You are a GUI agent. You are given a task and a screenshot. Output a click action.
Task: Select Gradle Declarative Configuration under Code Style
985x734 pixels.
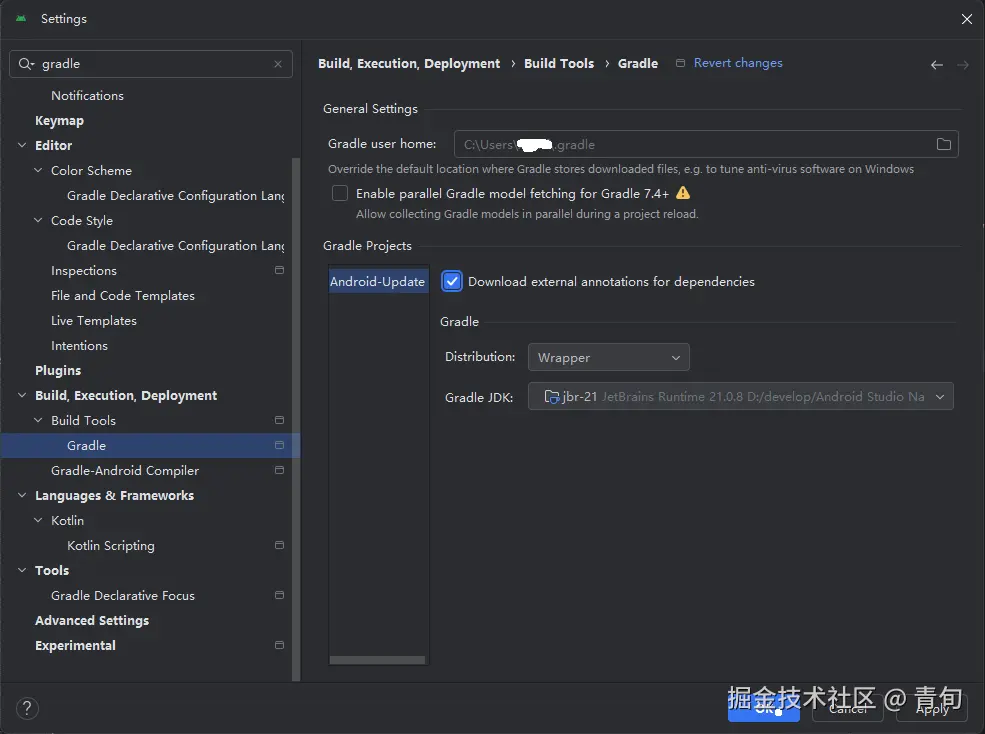point(175,246)
